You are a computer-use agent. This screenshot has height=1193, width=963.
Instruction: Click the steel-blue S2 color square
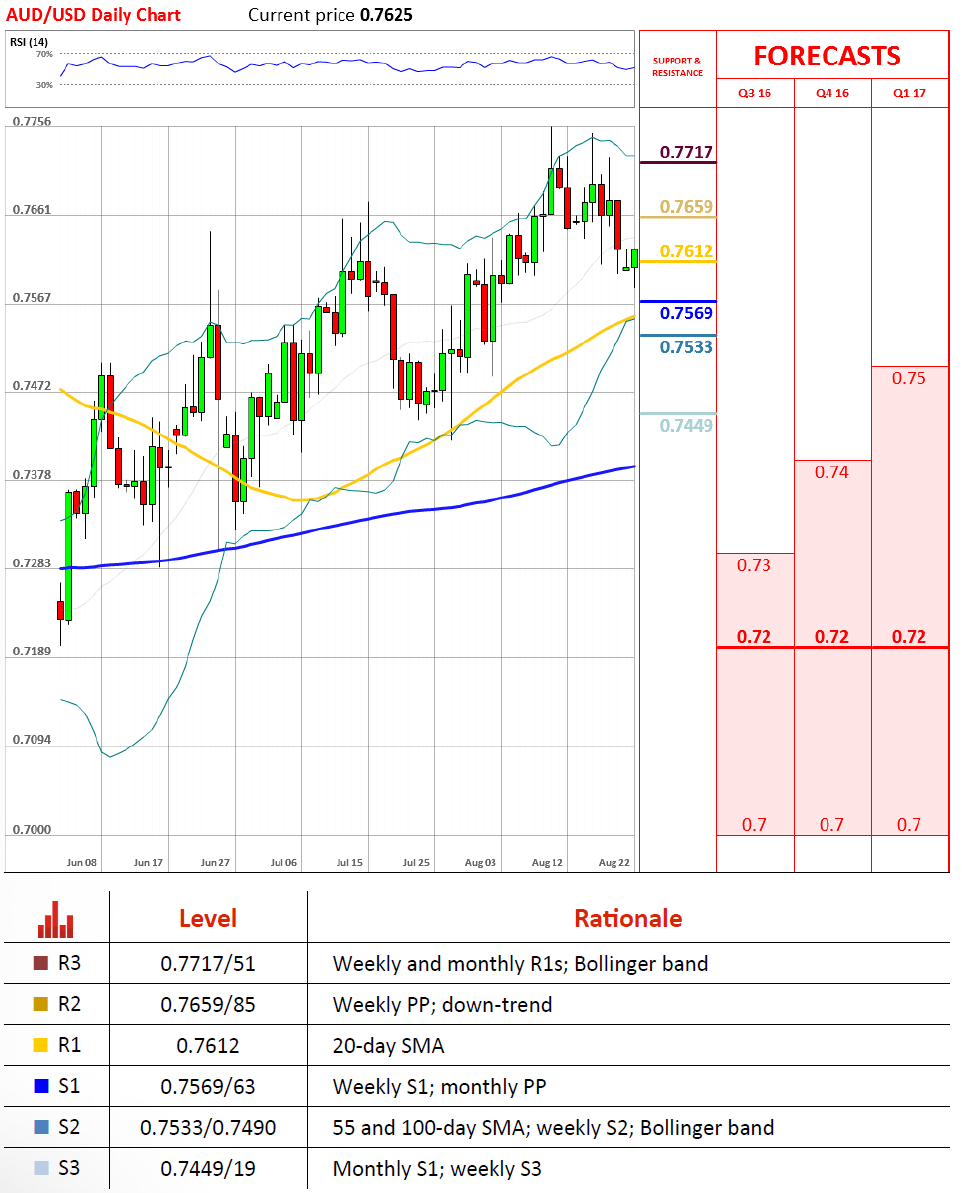[x=40, y=1128]
